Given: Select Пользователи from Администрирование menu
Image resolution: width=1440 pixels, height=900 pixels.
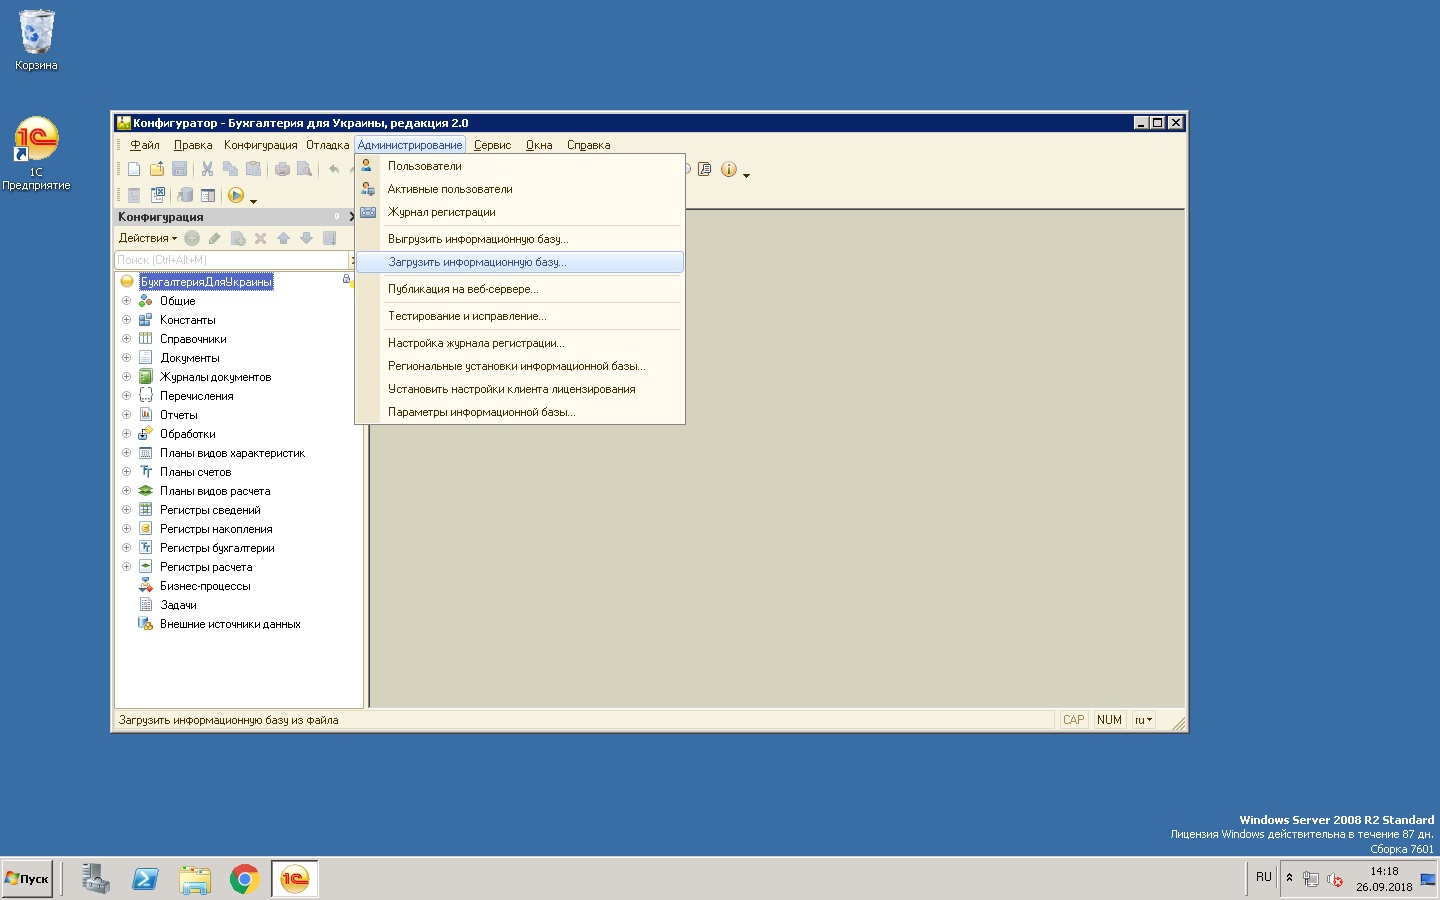Looking at the screenshot, I should pyautogui.click(x=520, y=166).
